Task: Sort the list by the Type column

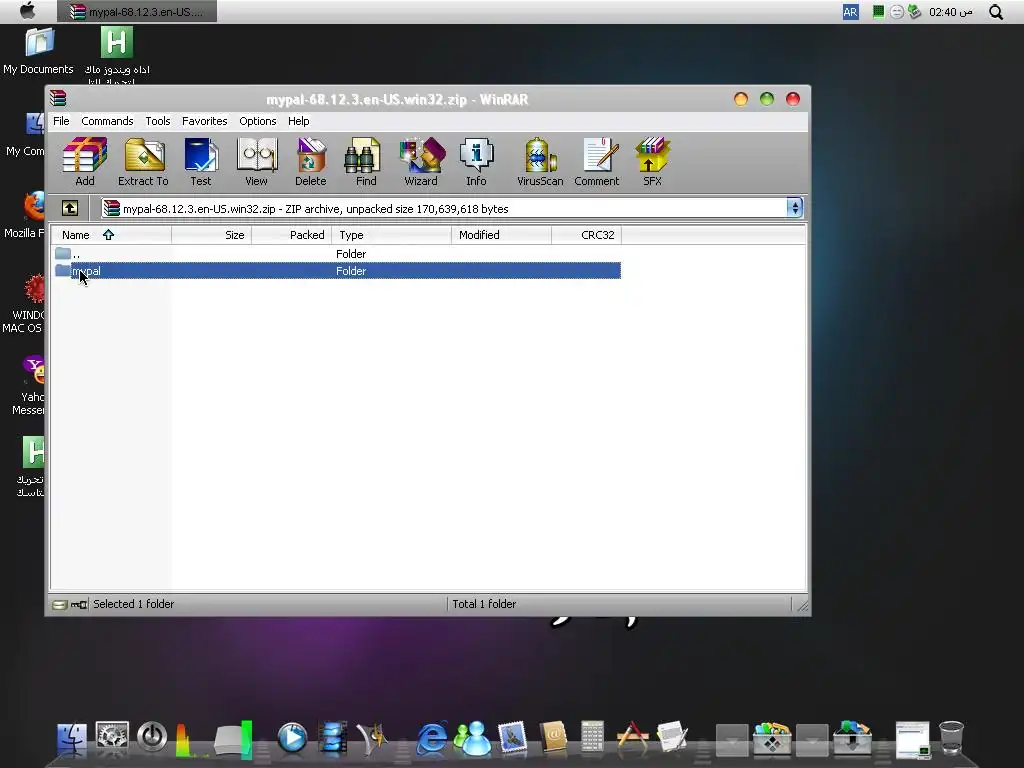Action: point(392,235)
